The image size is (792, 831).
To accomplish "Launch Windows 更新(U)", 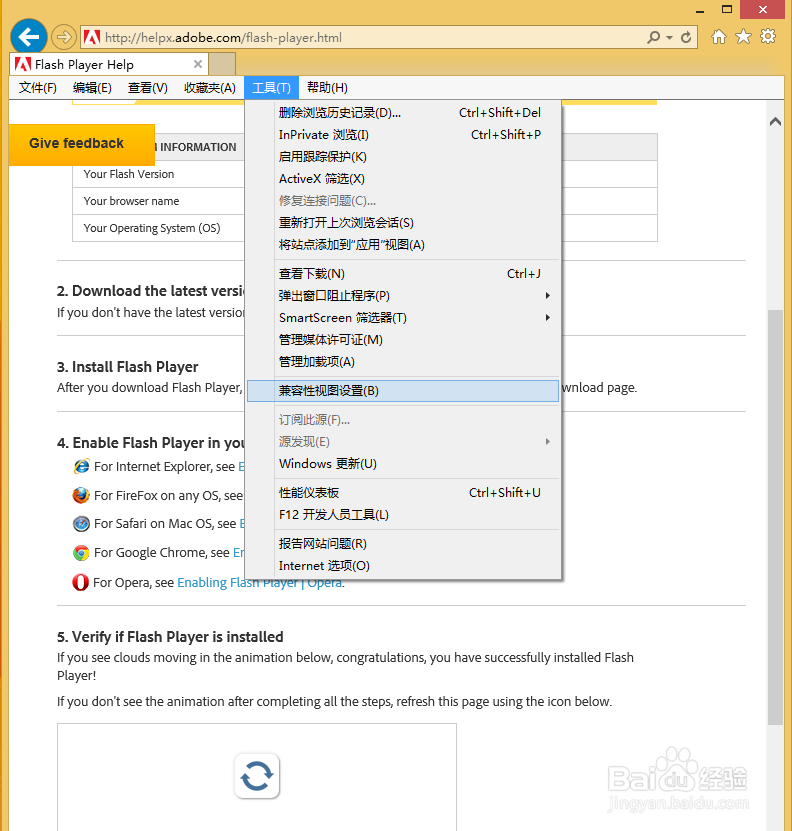I will pyautogui.click(x=404, y=464).
